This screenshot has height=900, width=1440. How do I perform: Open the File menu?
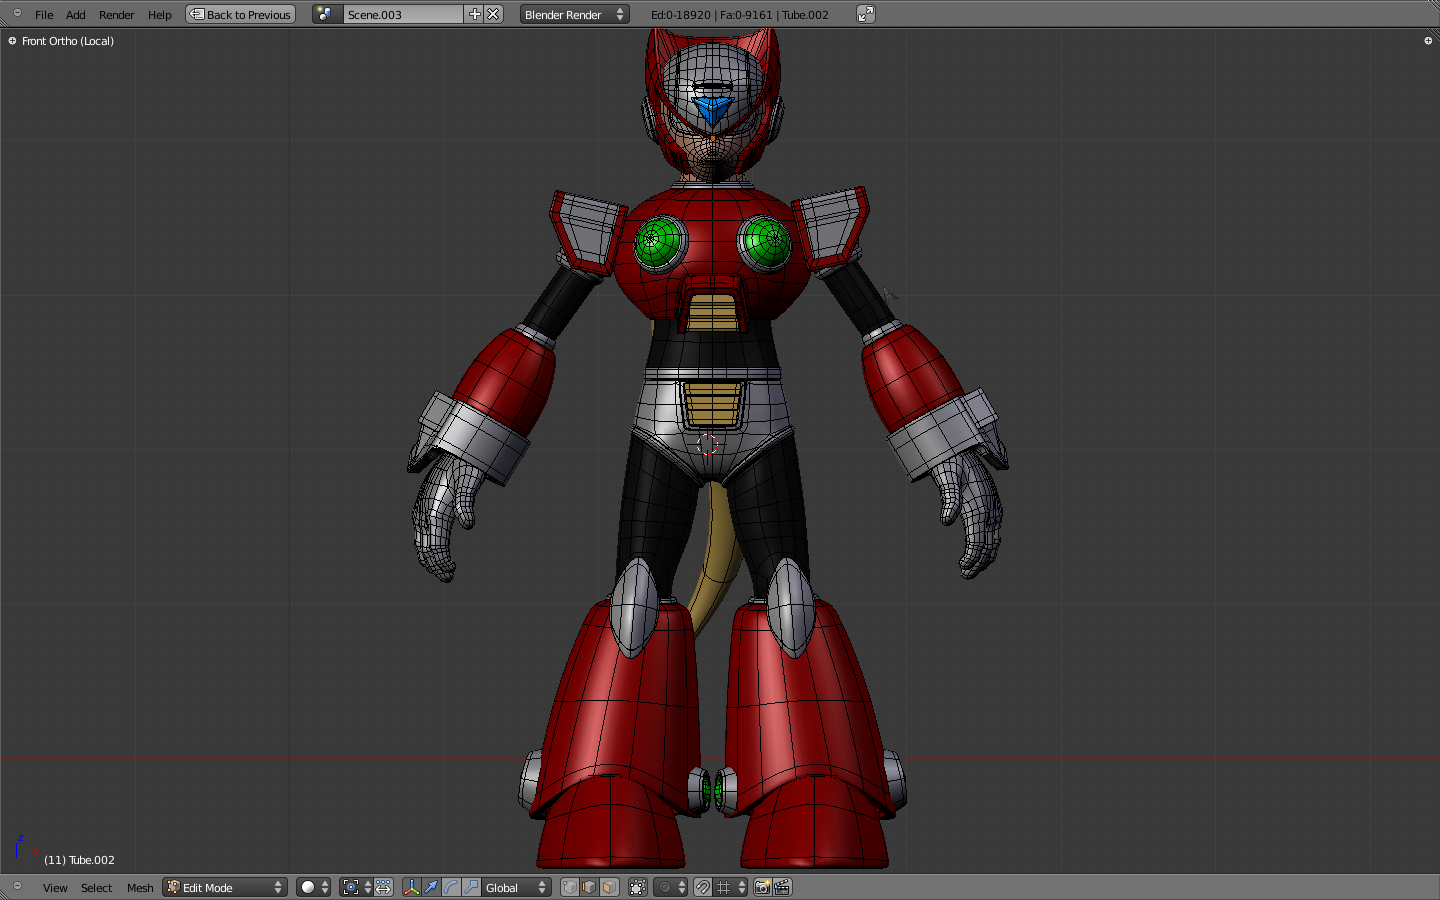tap(44, 15)
